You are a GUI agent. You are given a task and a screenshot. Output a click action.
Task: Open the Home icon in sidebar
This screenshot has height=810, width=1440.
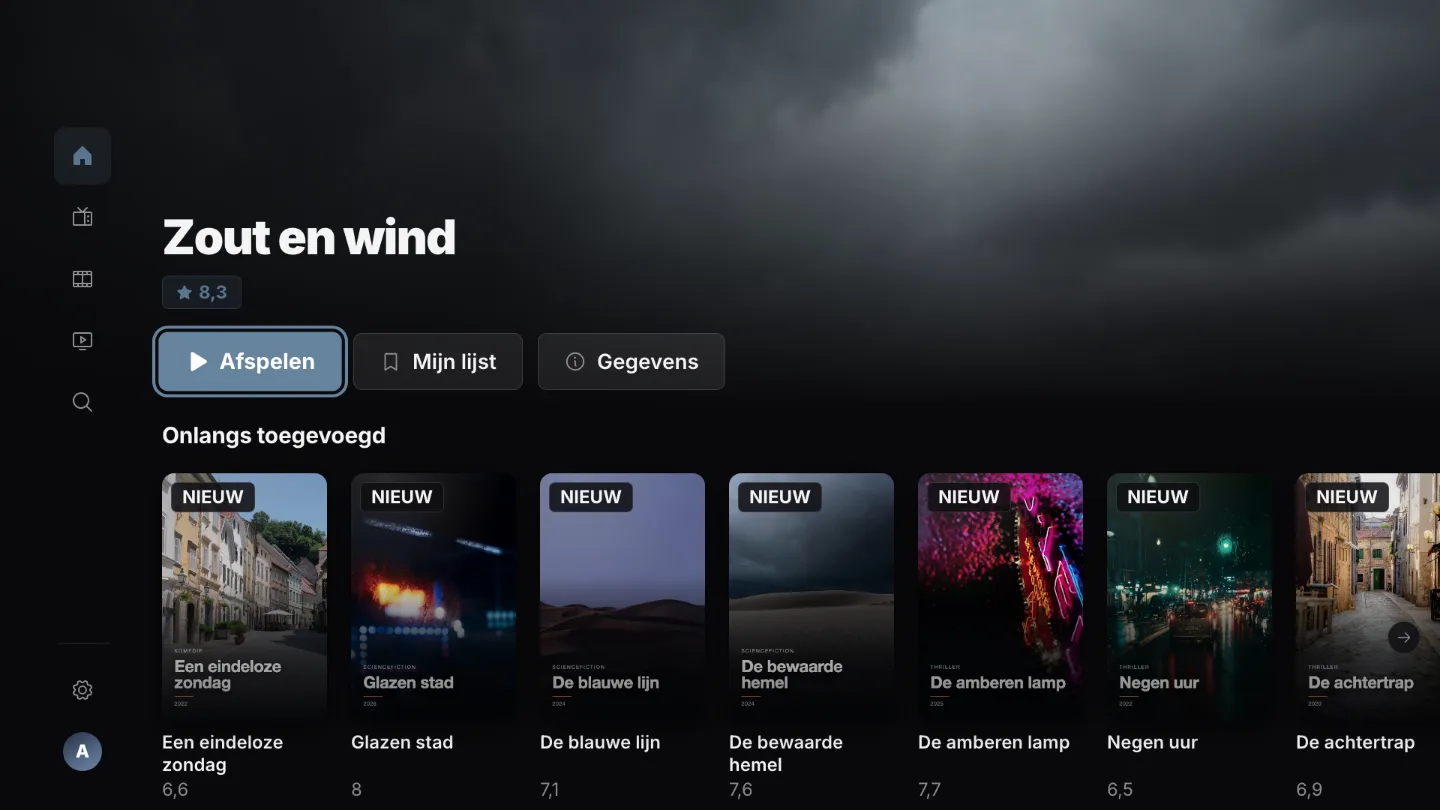(x=82, y=156)
